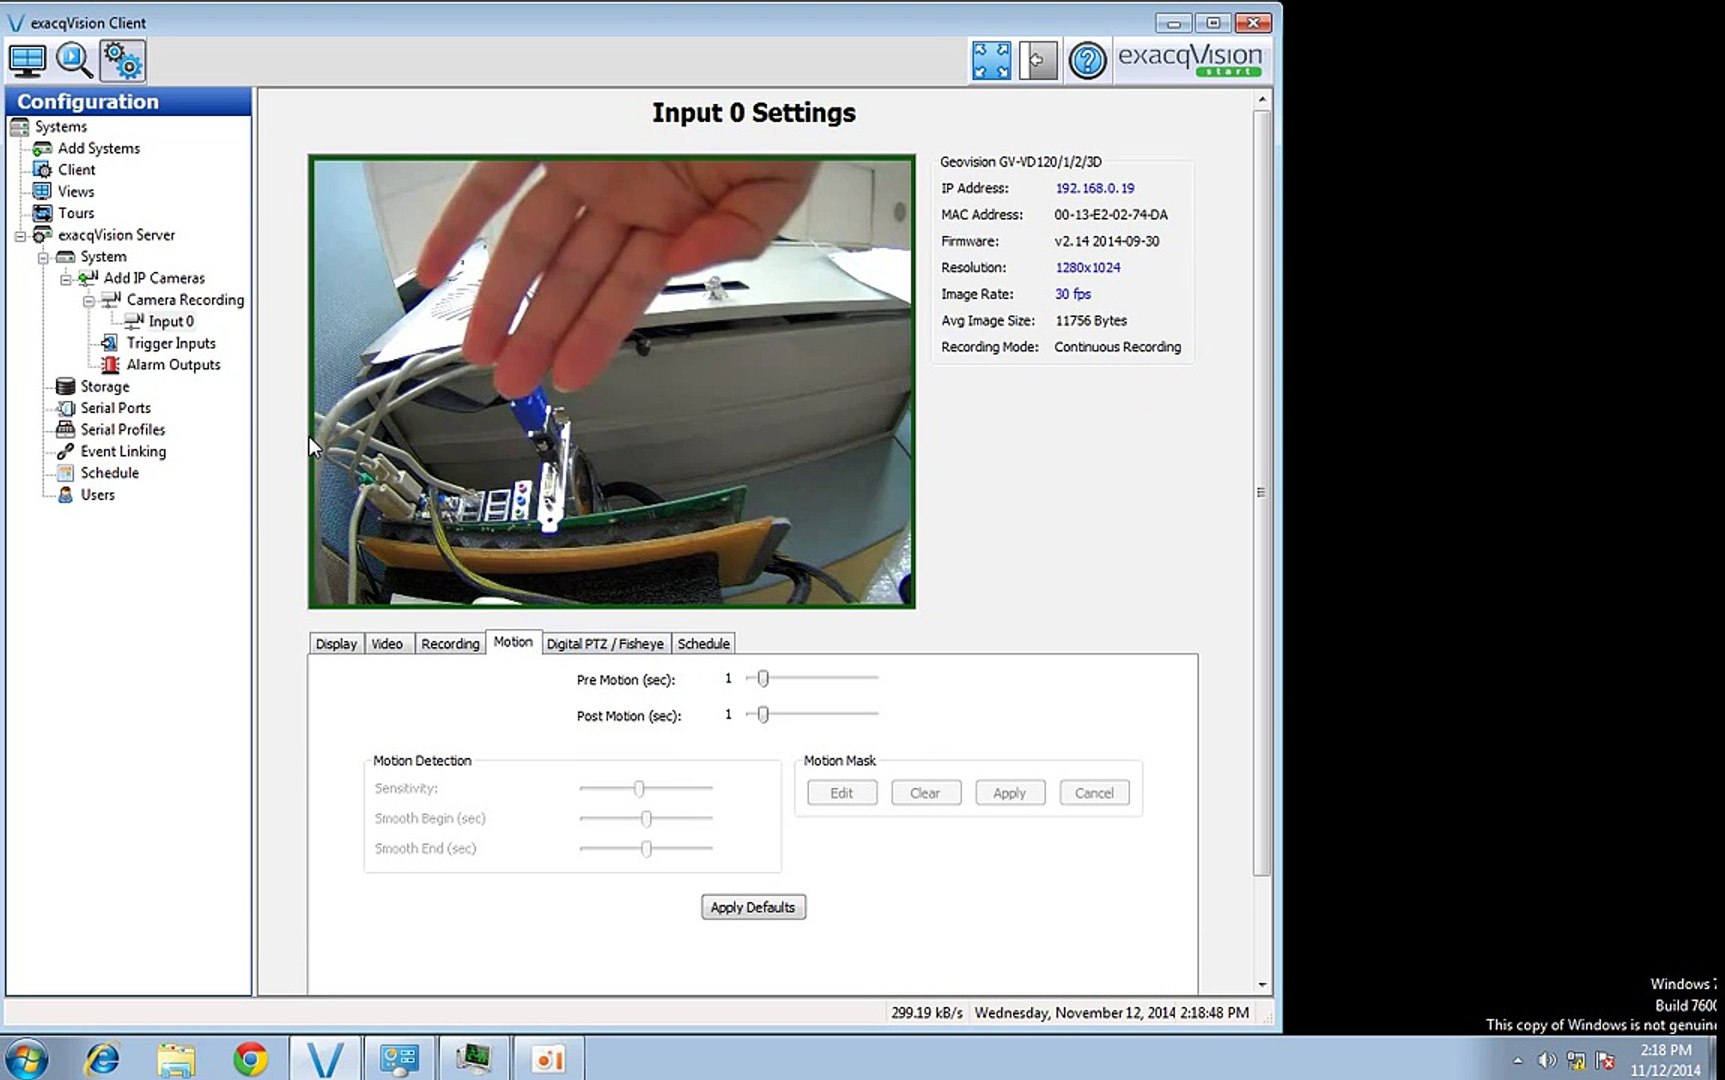Collapse the System branch expander

click(43, 258)
